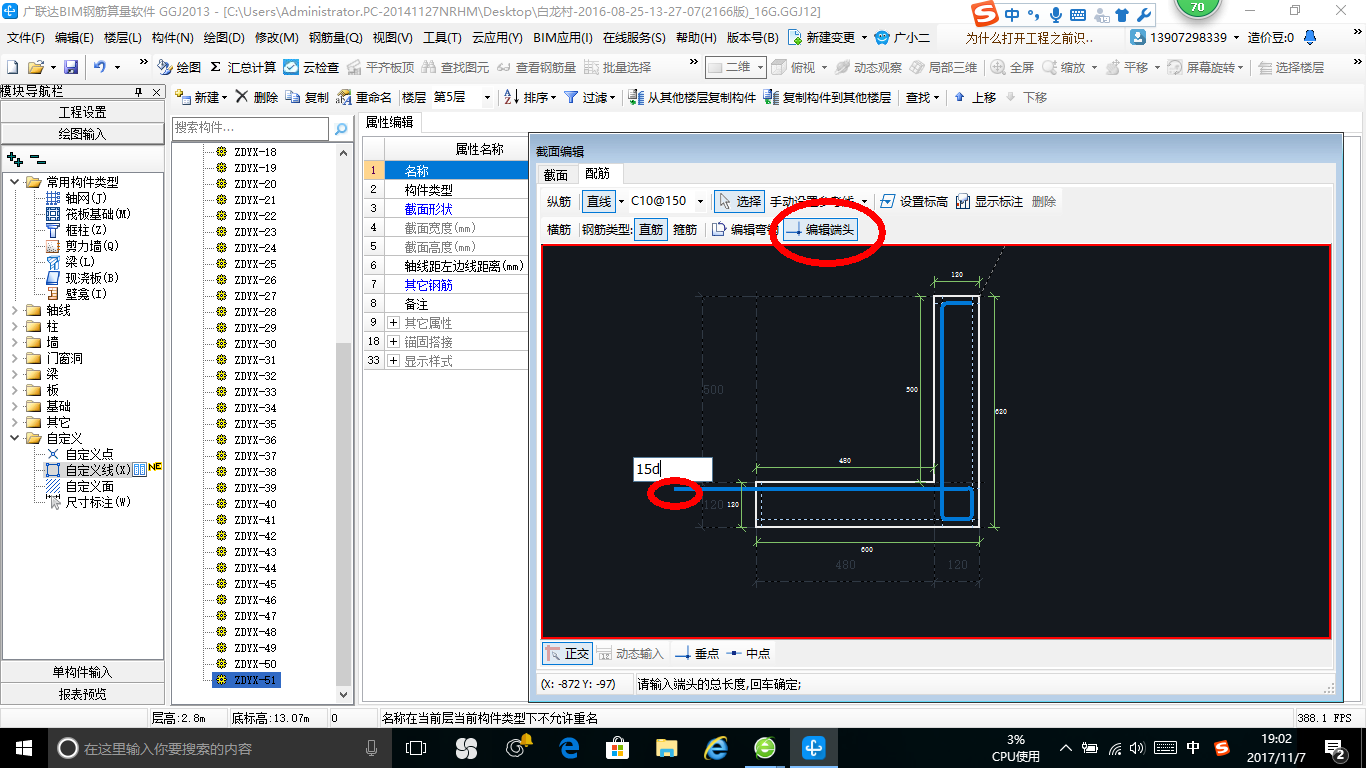Select ZDYX-40 in component list
Viewport: 1366px width, 768px height.
coord(255,504)
